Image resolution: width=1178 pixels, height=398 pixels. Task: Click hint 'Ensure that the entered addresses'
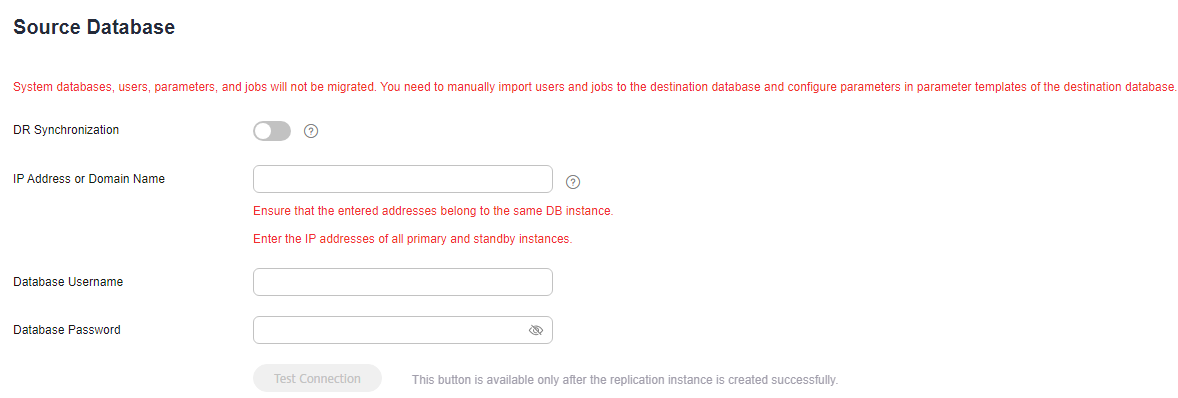tap(433, 211)
